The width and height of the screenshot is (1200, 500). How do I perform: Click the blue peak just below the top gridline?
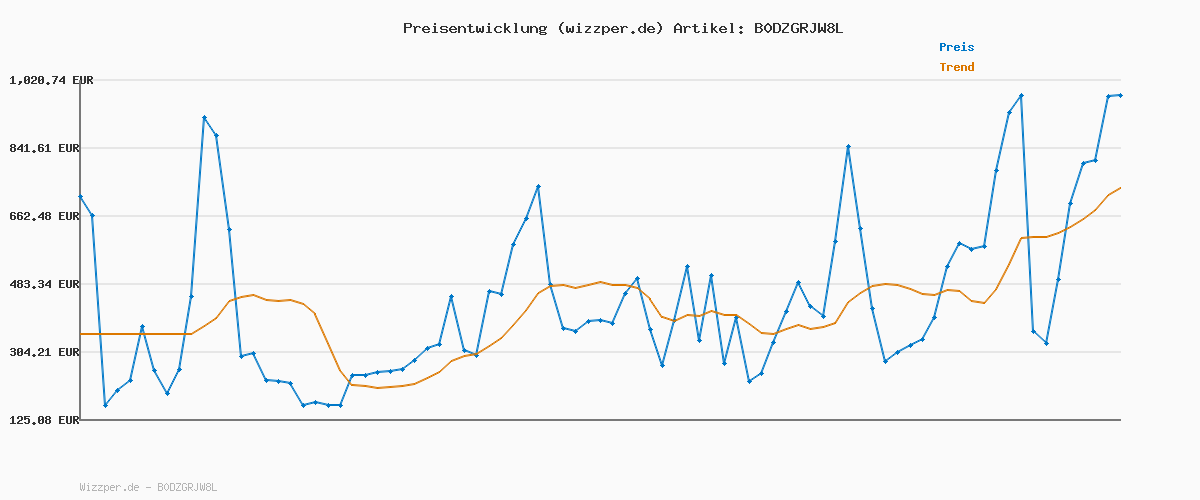click(1021, 96)
